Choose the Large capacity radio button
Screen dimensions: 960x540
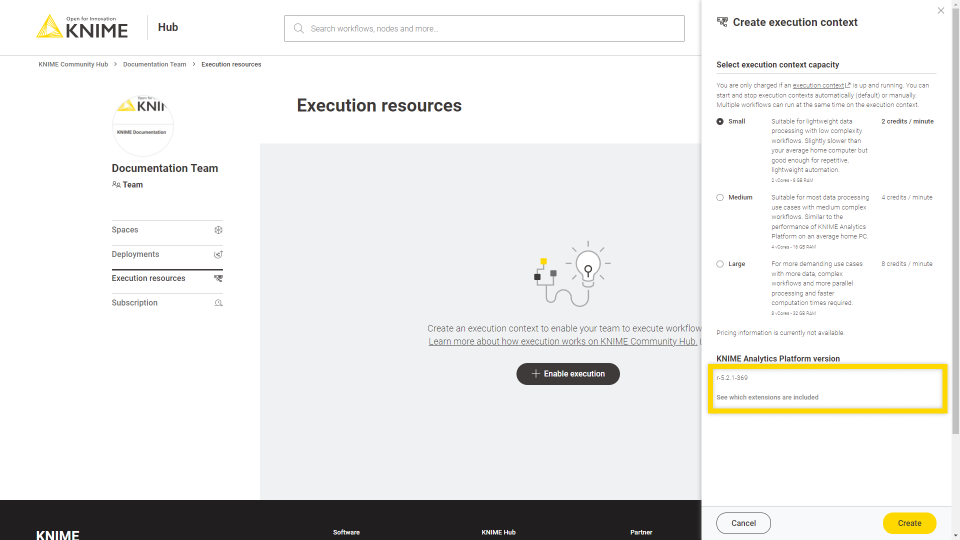(720, 264)
